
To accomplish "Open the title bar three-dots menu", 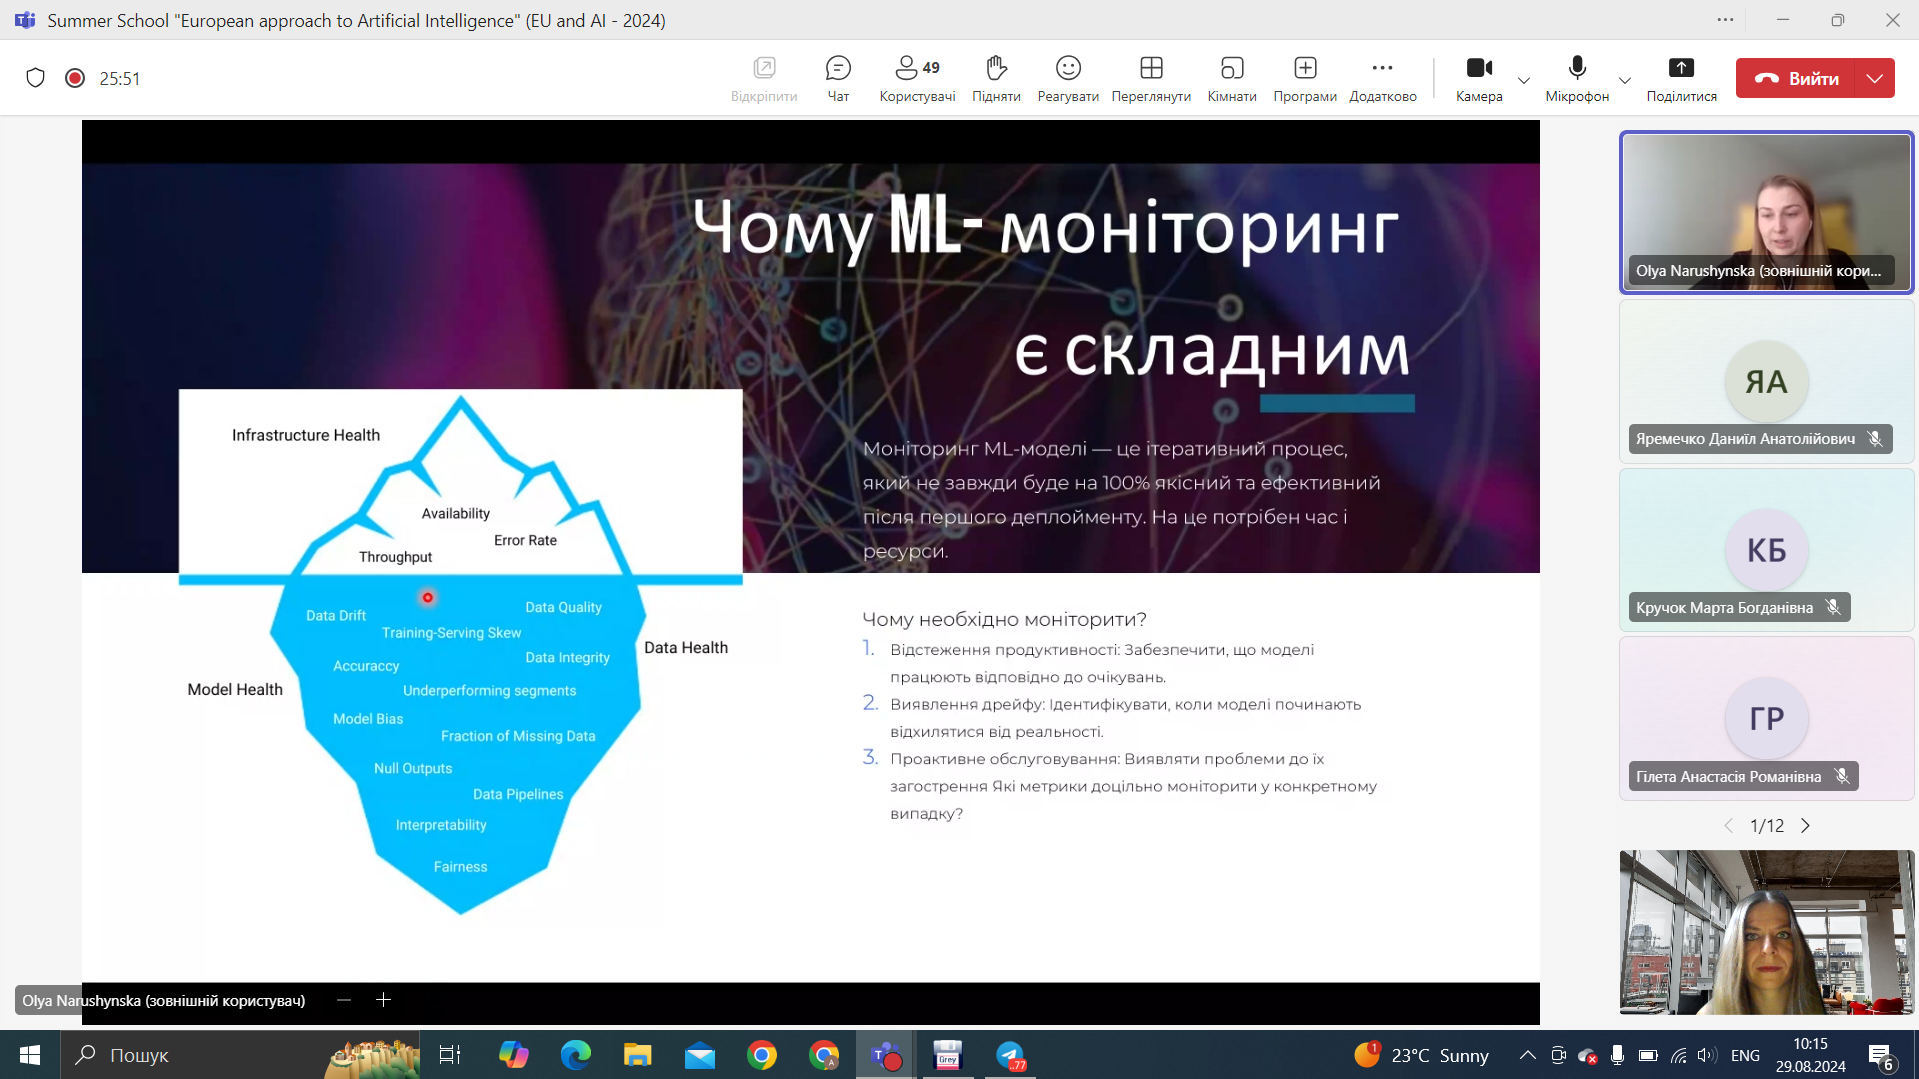I will point(1725,20).
